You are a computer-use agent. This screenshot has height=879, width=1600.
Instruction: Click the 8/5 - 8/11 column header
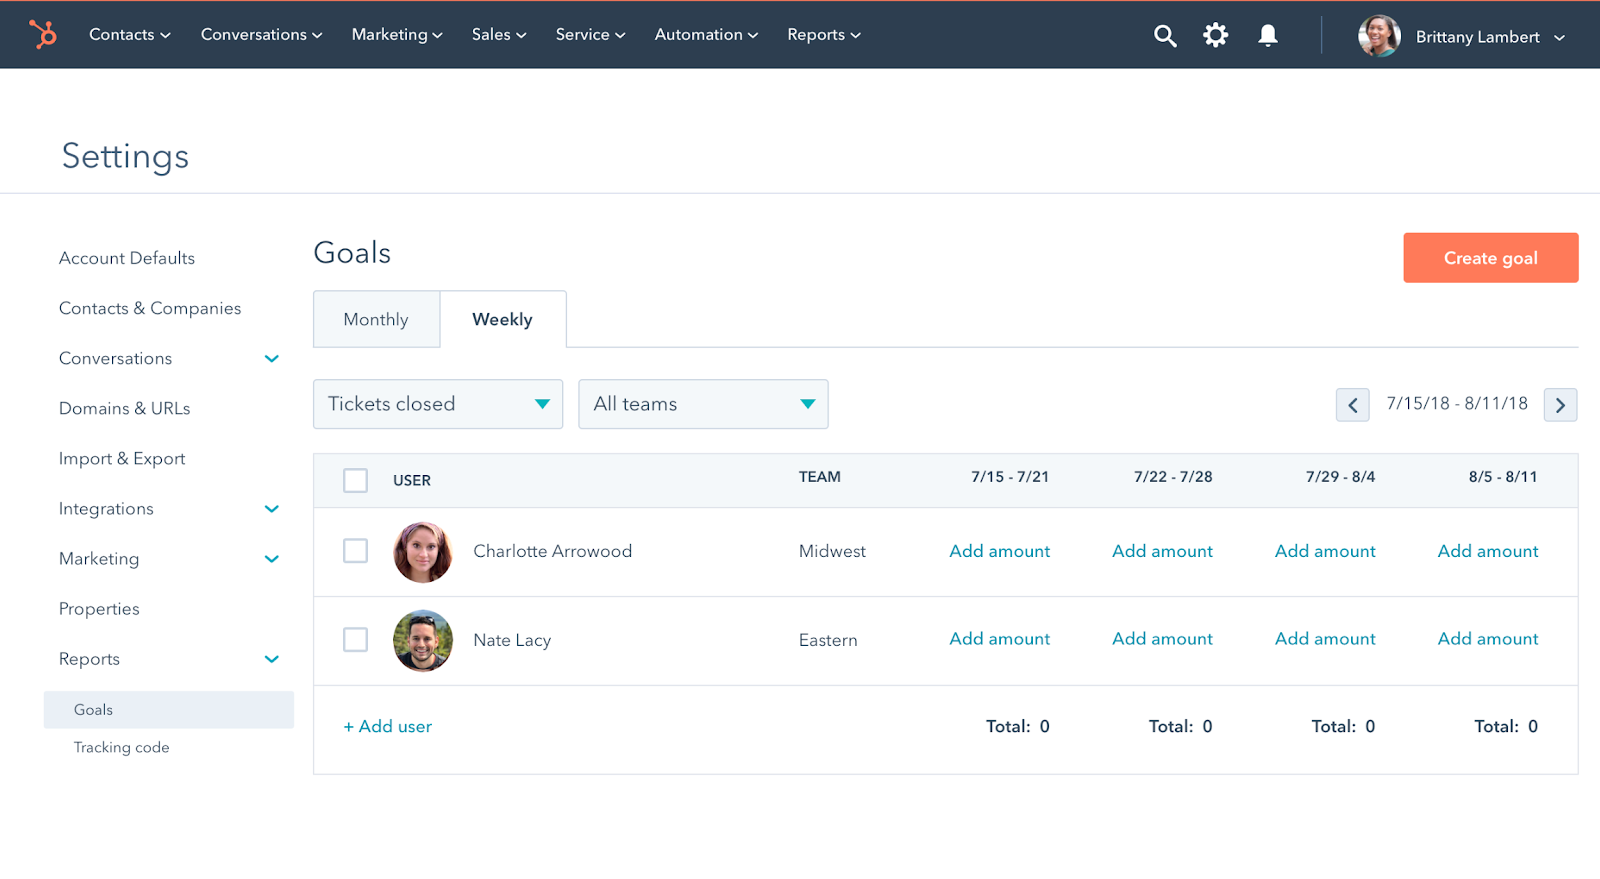(1503, 477)
